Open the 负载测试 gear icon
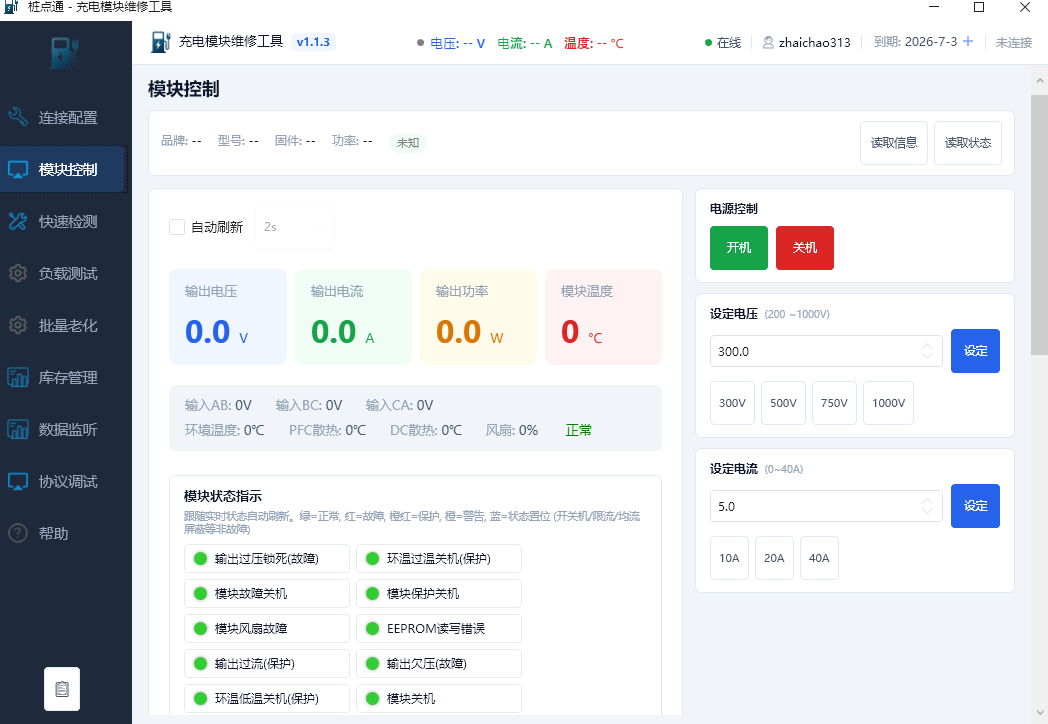This screenshot has height=724, width=1048. click(18, 273)
